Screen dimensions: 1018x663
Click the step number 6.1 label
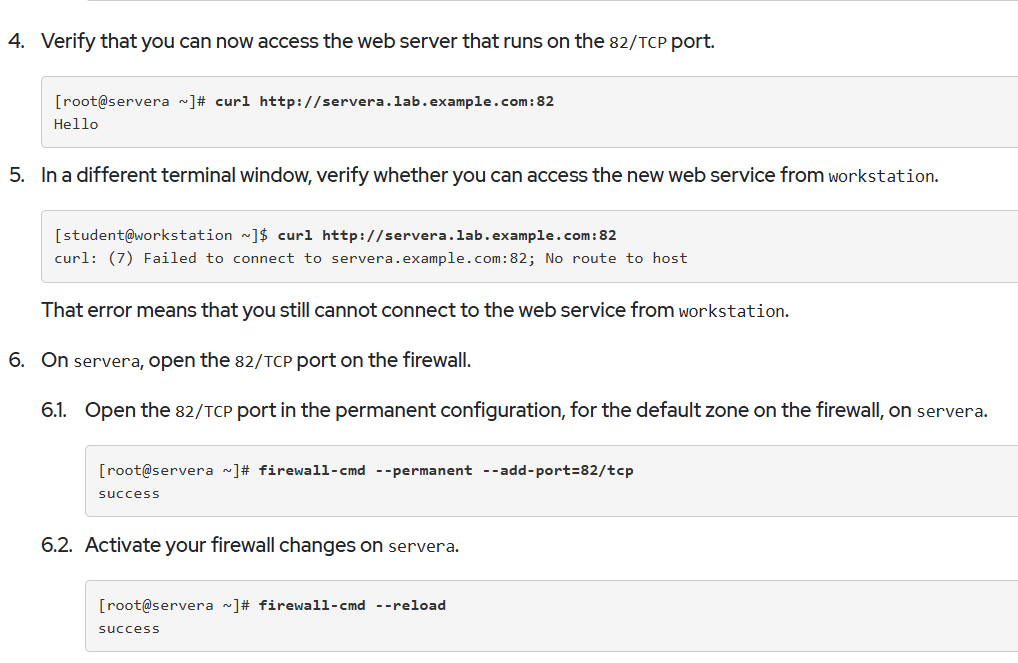click(x=54, y=410)
